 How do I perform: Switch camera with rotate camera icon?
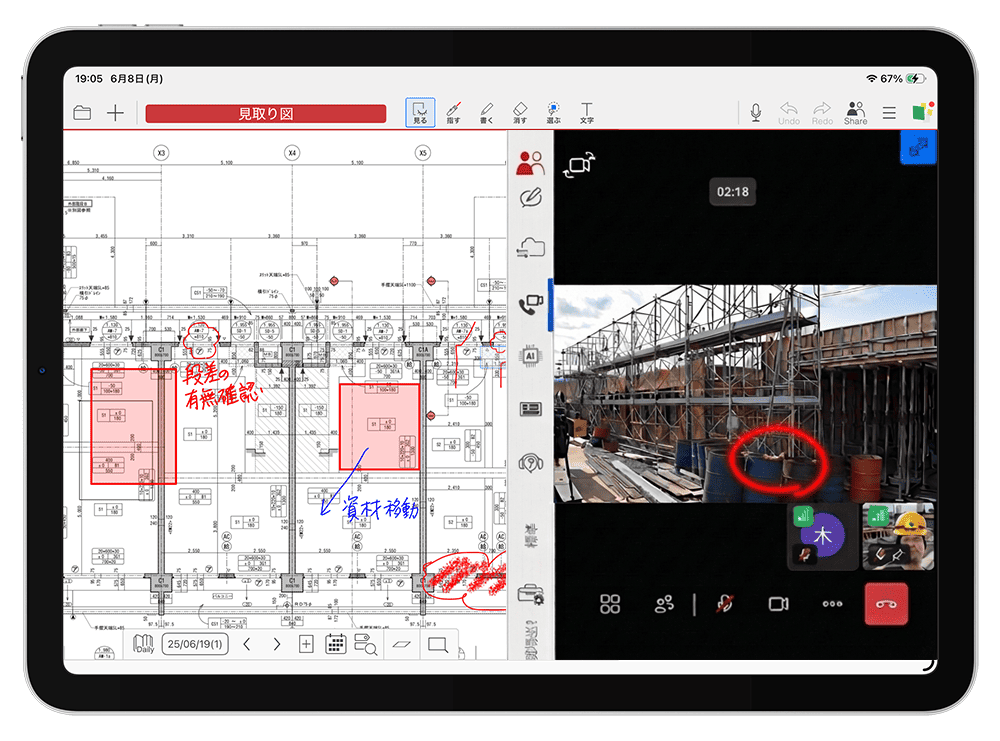(x=578, y=165)
